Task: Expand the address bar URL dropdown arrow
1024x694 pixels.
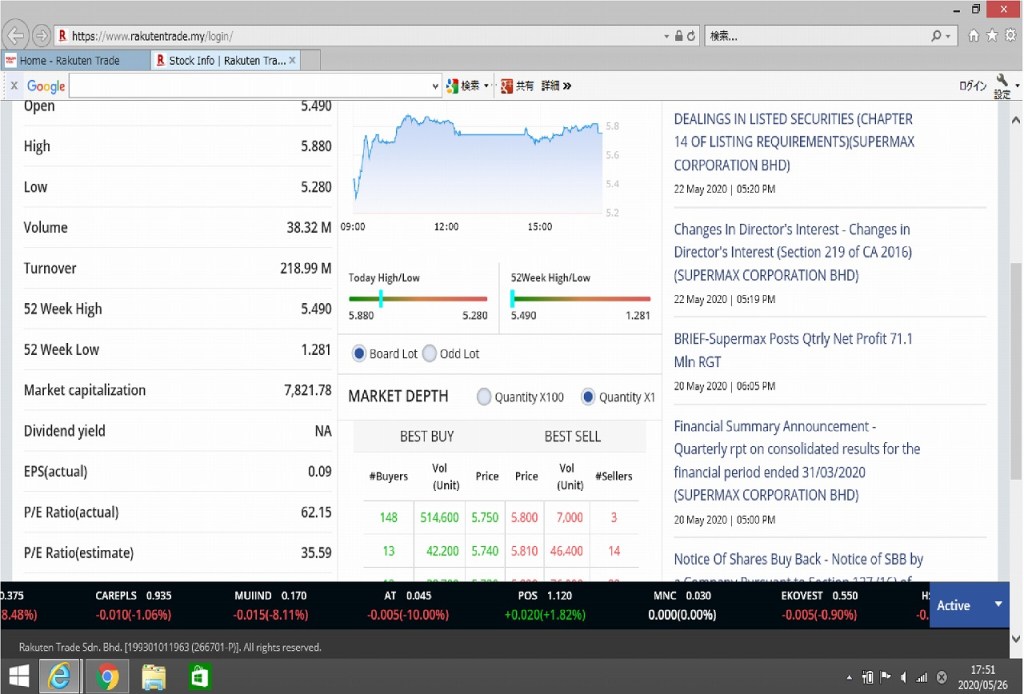Action: 667,36
